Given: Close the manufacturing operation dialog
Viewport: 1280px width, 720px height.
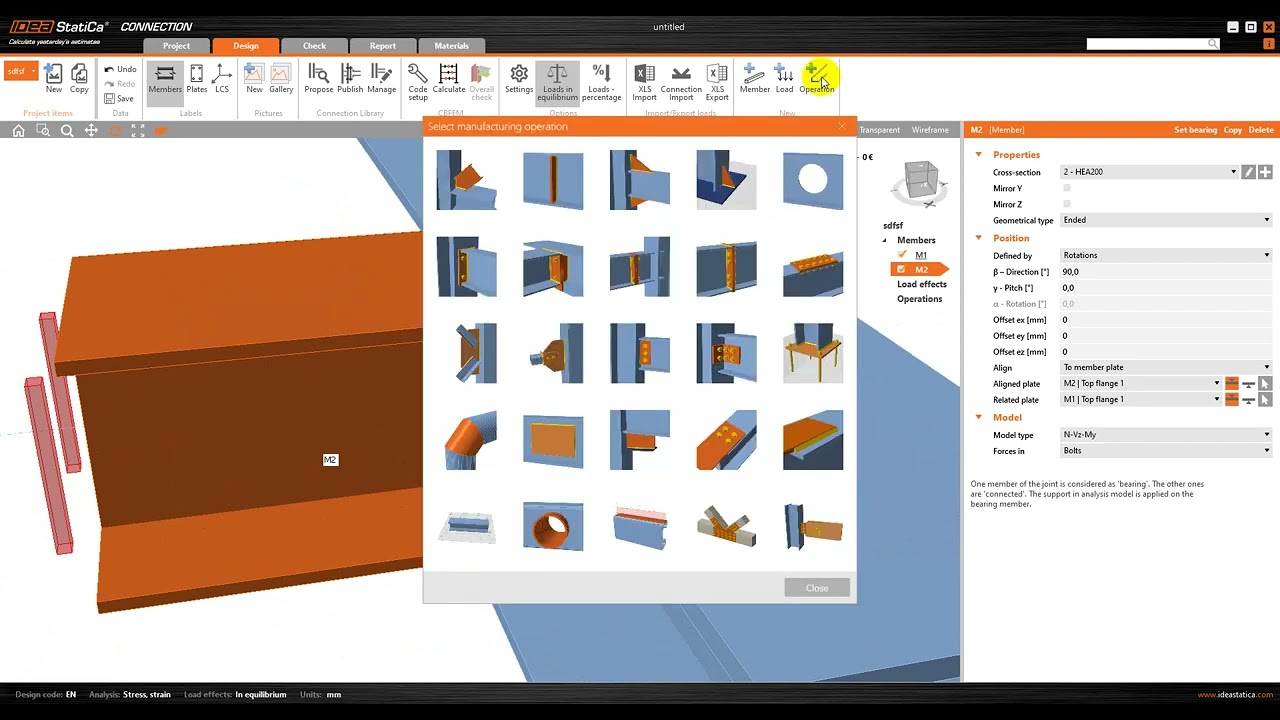Looking at the screenshot, I should pos(817,588).
